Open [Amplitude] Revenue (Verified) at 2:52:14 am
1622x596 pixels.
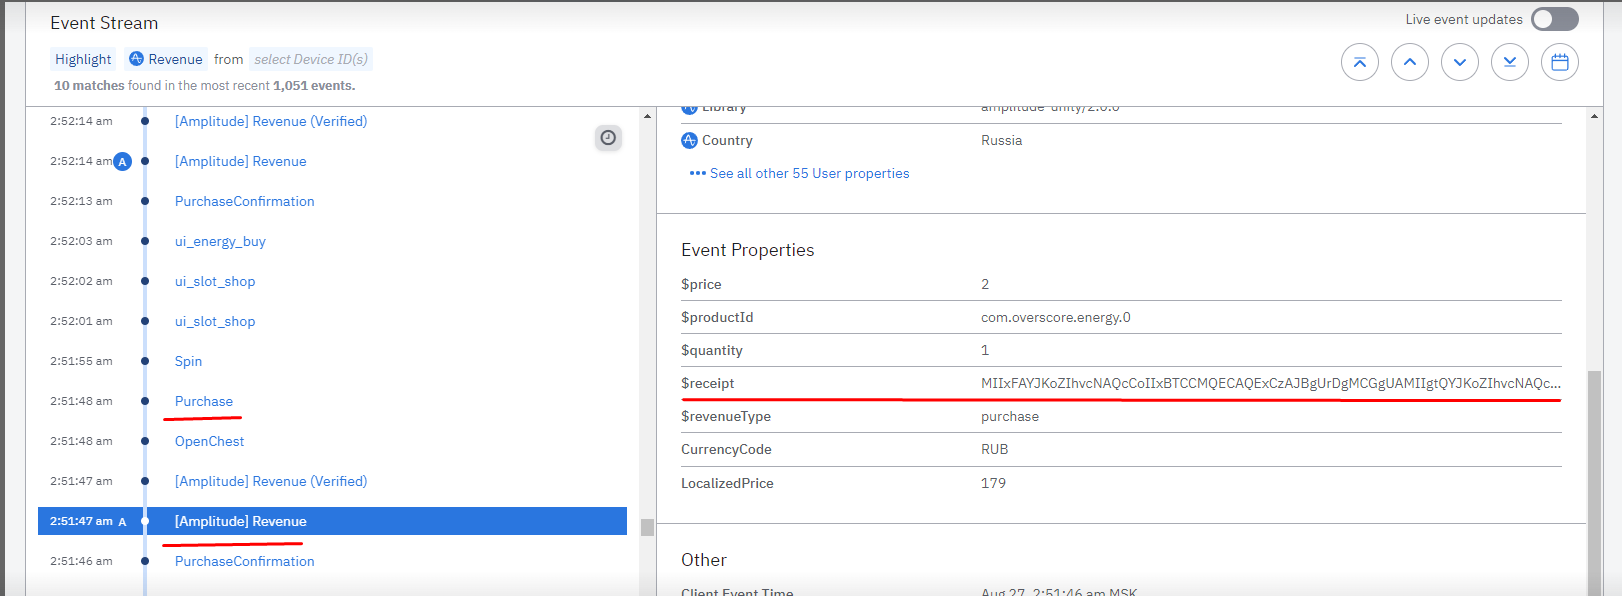coord(271,121)
